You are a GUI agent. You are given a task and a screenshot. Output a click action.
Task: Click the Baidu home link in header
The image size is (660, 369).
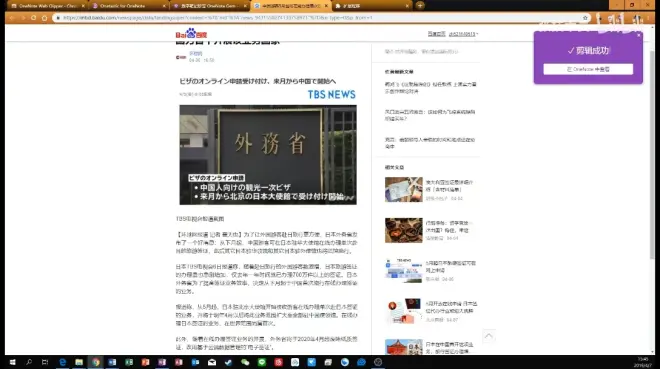tap(436, 34)
